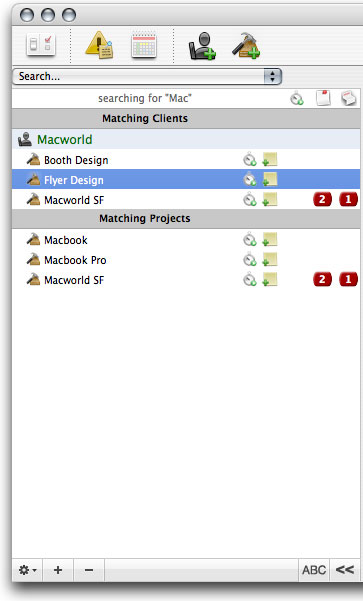Click the timer icon in search header

pos(297,99)
